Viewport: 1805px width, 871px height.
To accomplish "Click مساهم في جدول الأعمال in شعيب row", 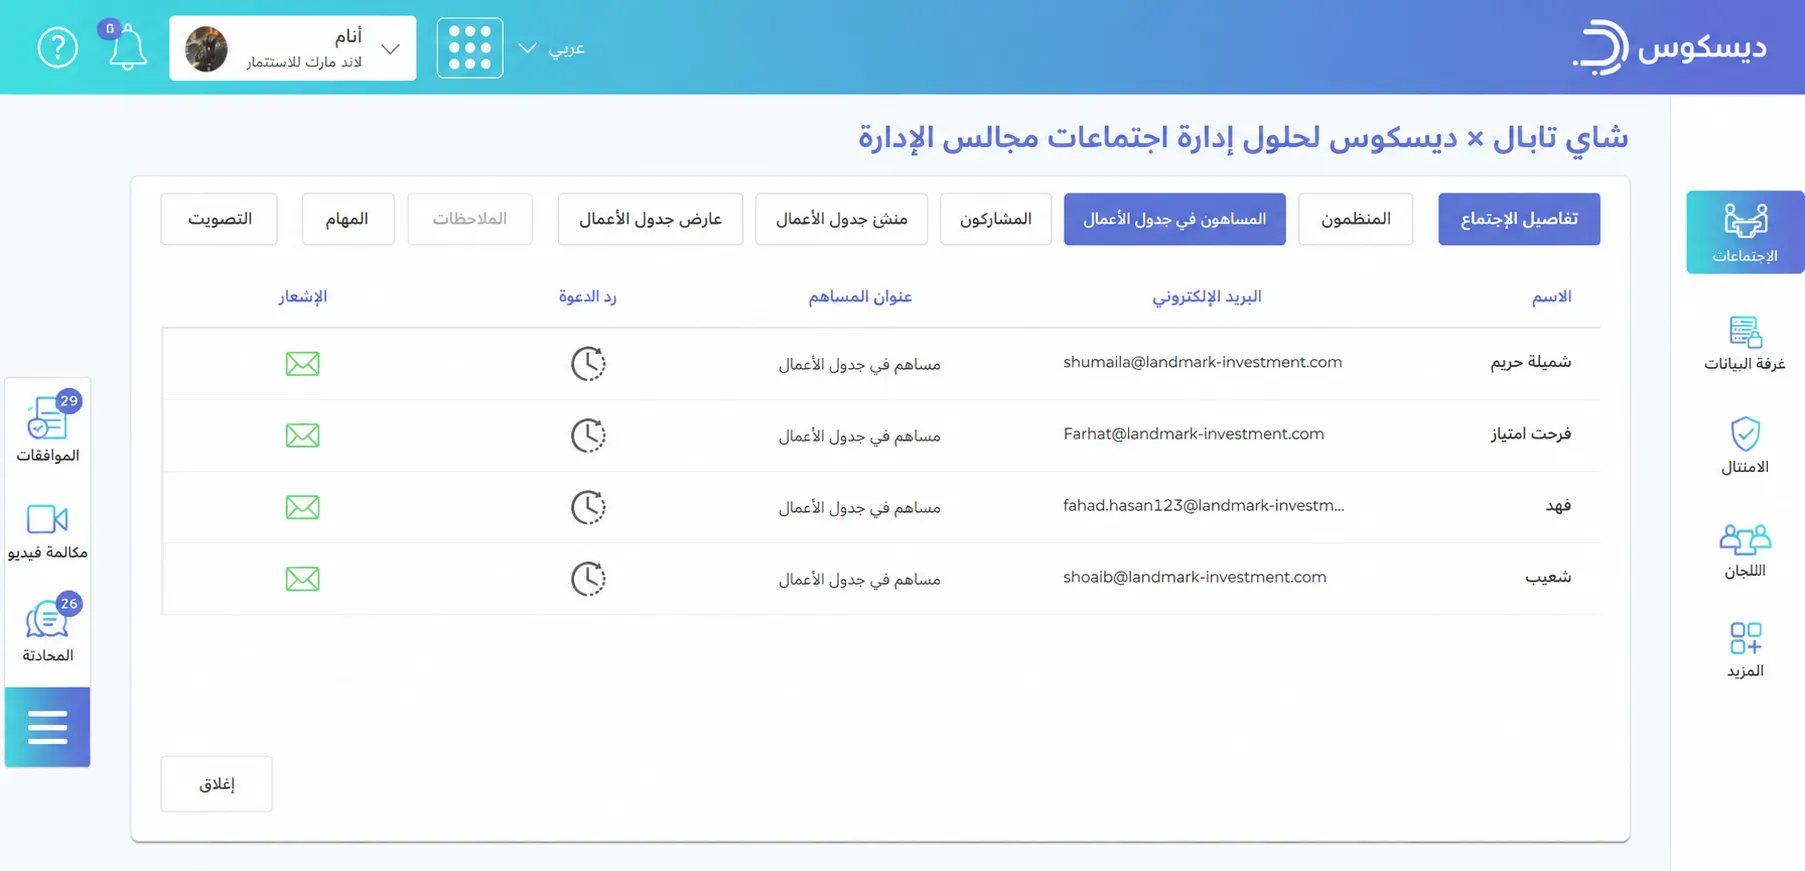I will (x=860, y=579).
